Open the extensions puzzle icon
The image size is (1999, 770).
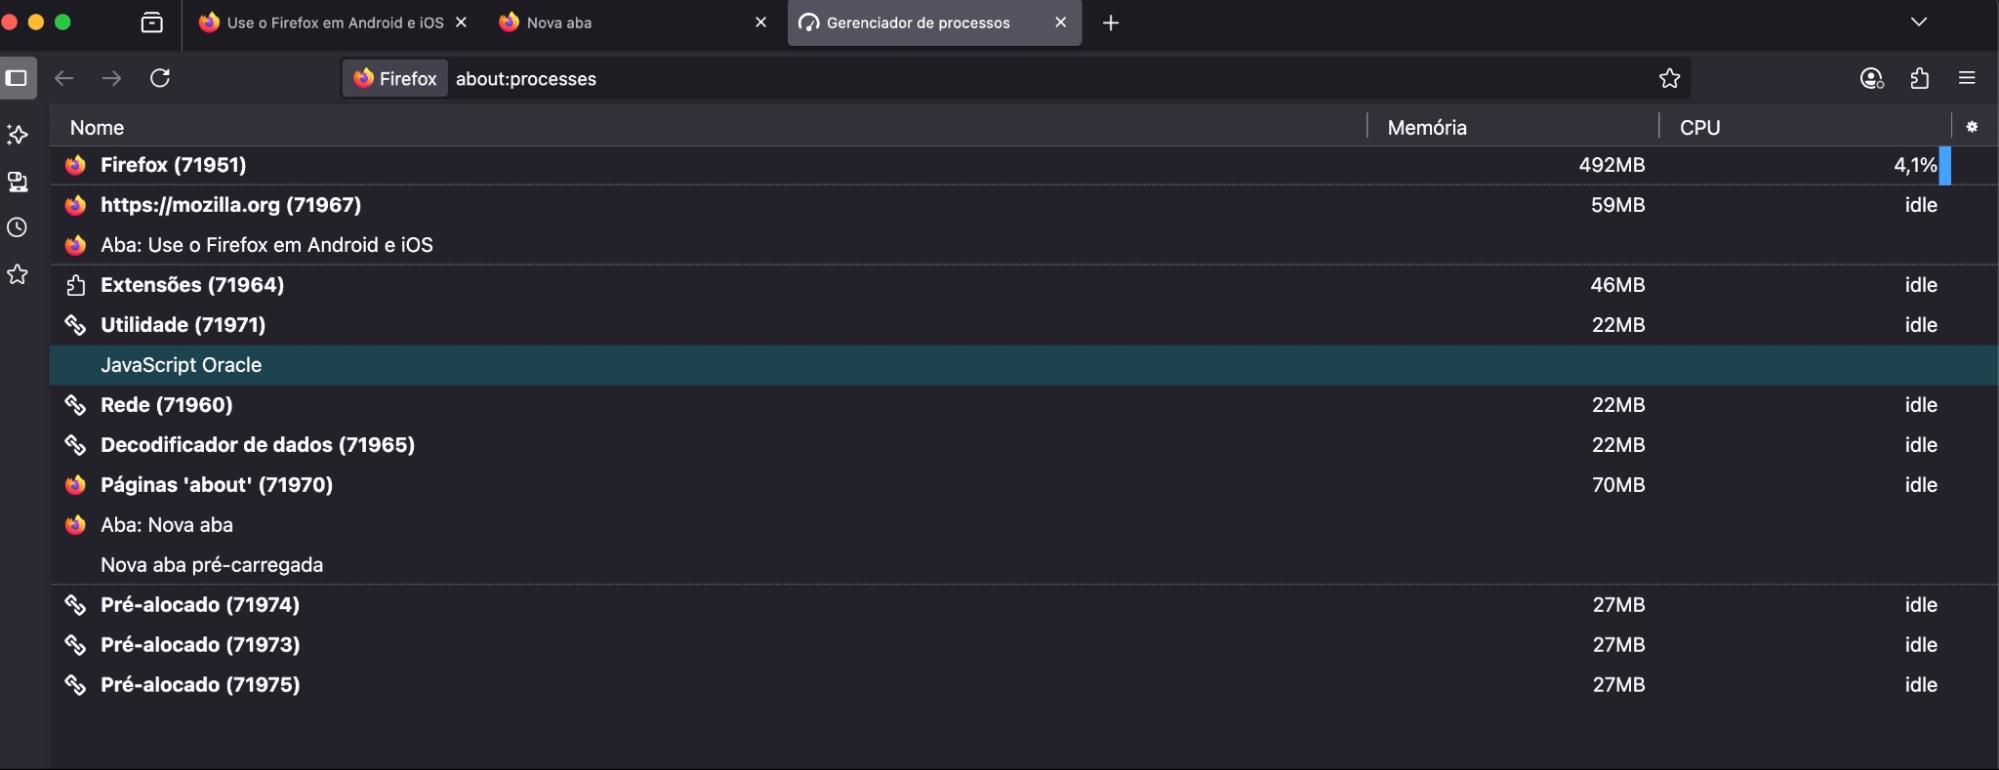coord(1919,78)
